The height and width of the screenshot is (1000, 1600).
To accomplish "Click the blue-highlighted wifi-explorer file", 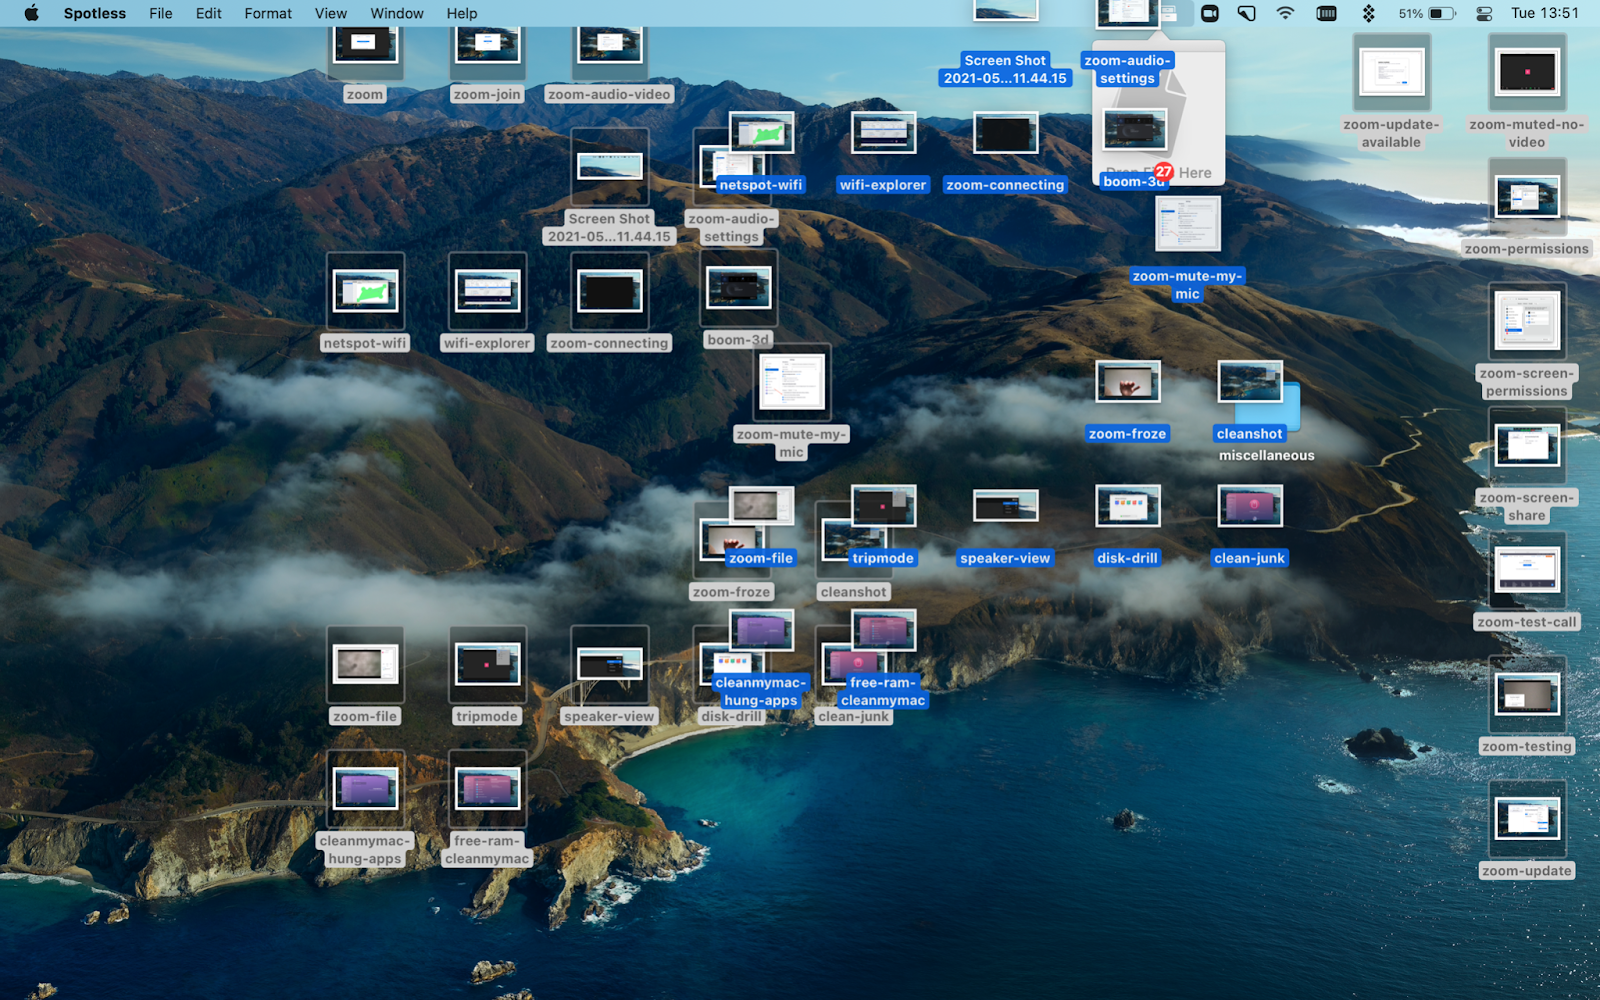I will pos(883,133).
